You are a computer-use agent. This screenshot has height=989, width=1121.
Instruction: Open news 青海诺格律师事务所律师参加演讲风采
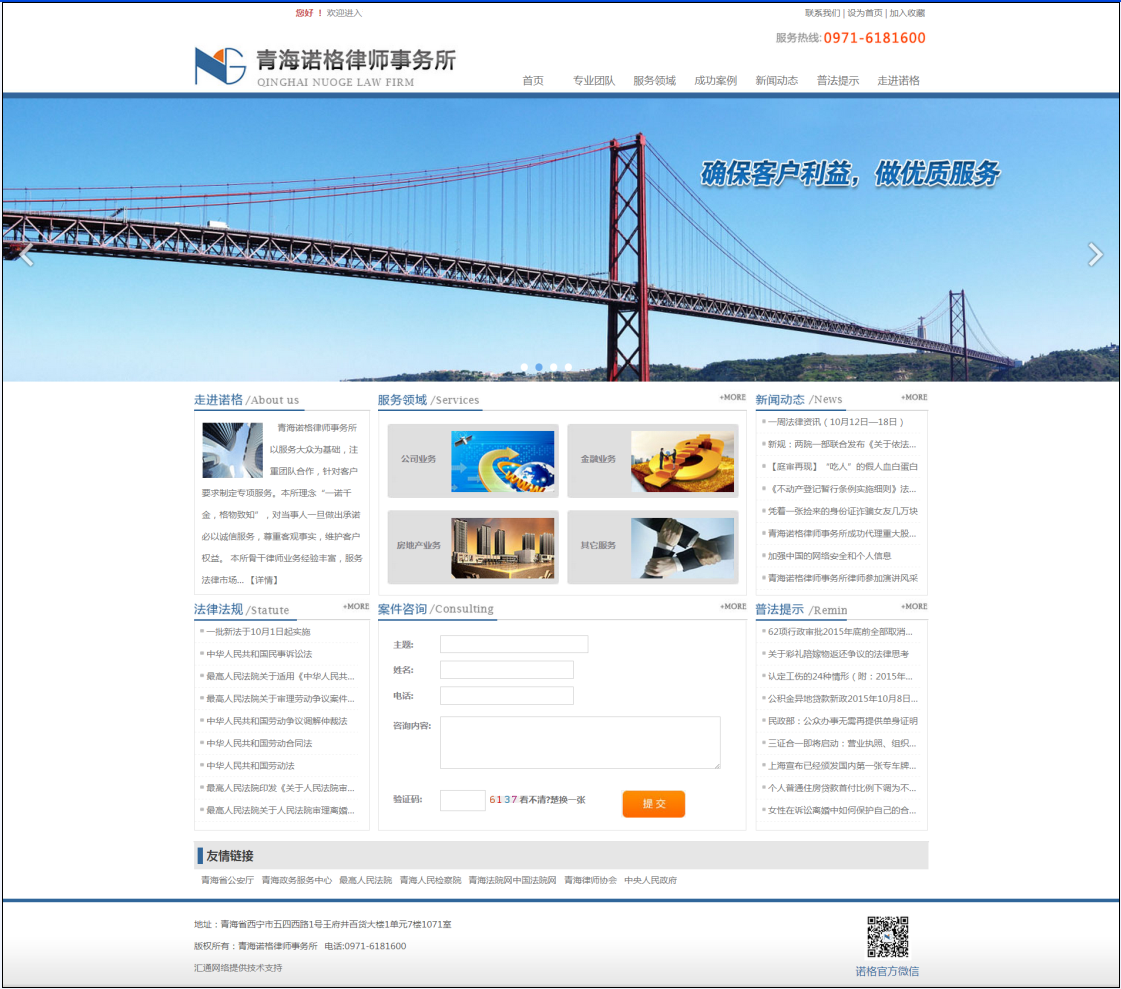point(843,578)
